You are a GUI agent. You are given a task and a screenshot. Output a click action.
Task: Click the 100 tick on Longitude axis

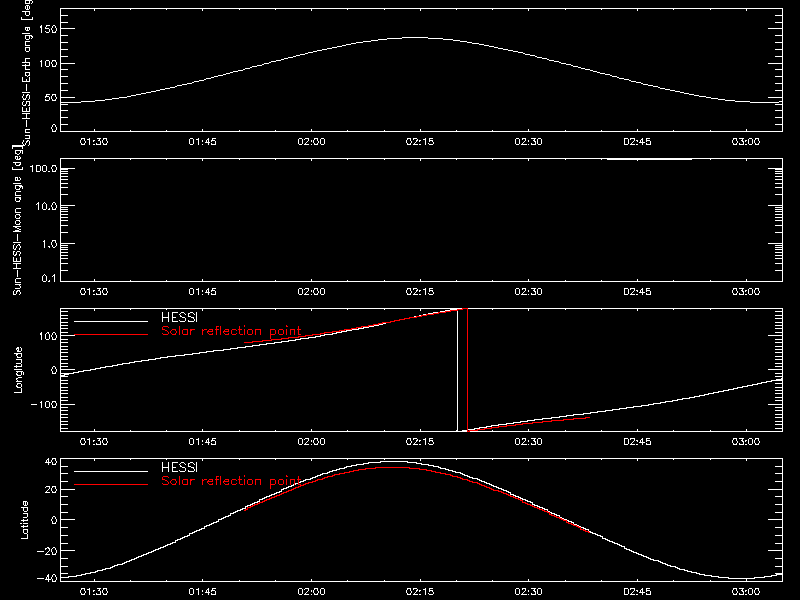pyautogui.click(x=47, y=336)
